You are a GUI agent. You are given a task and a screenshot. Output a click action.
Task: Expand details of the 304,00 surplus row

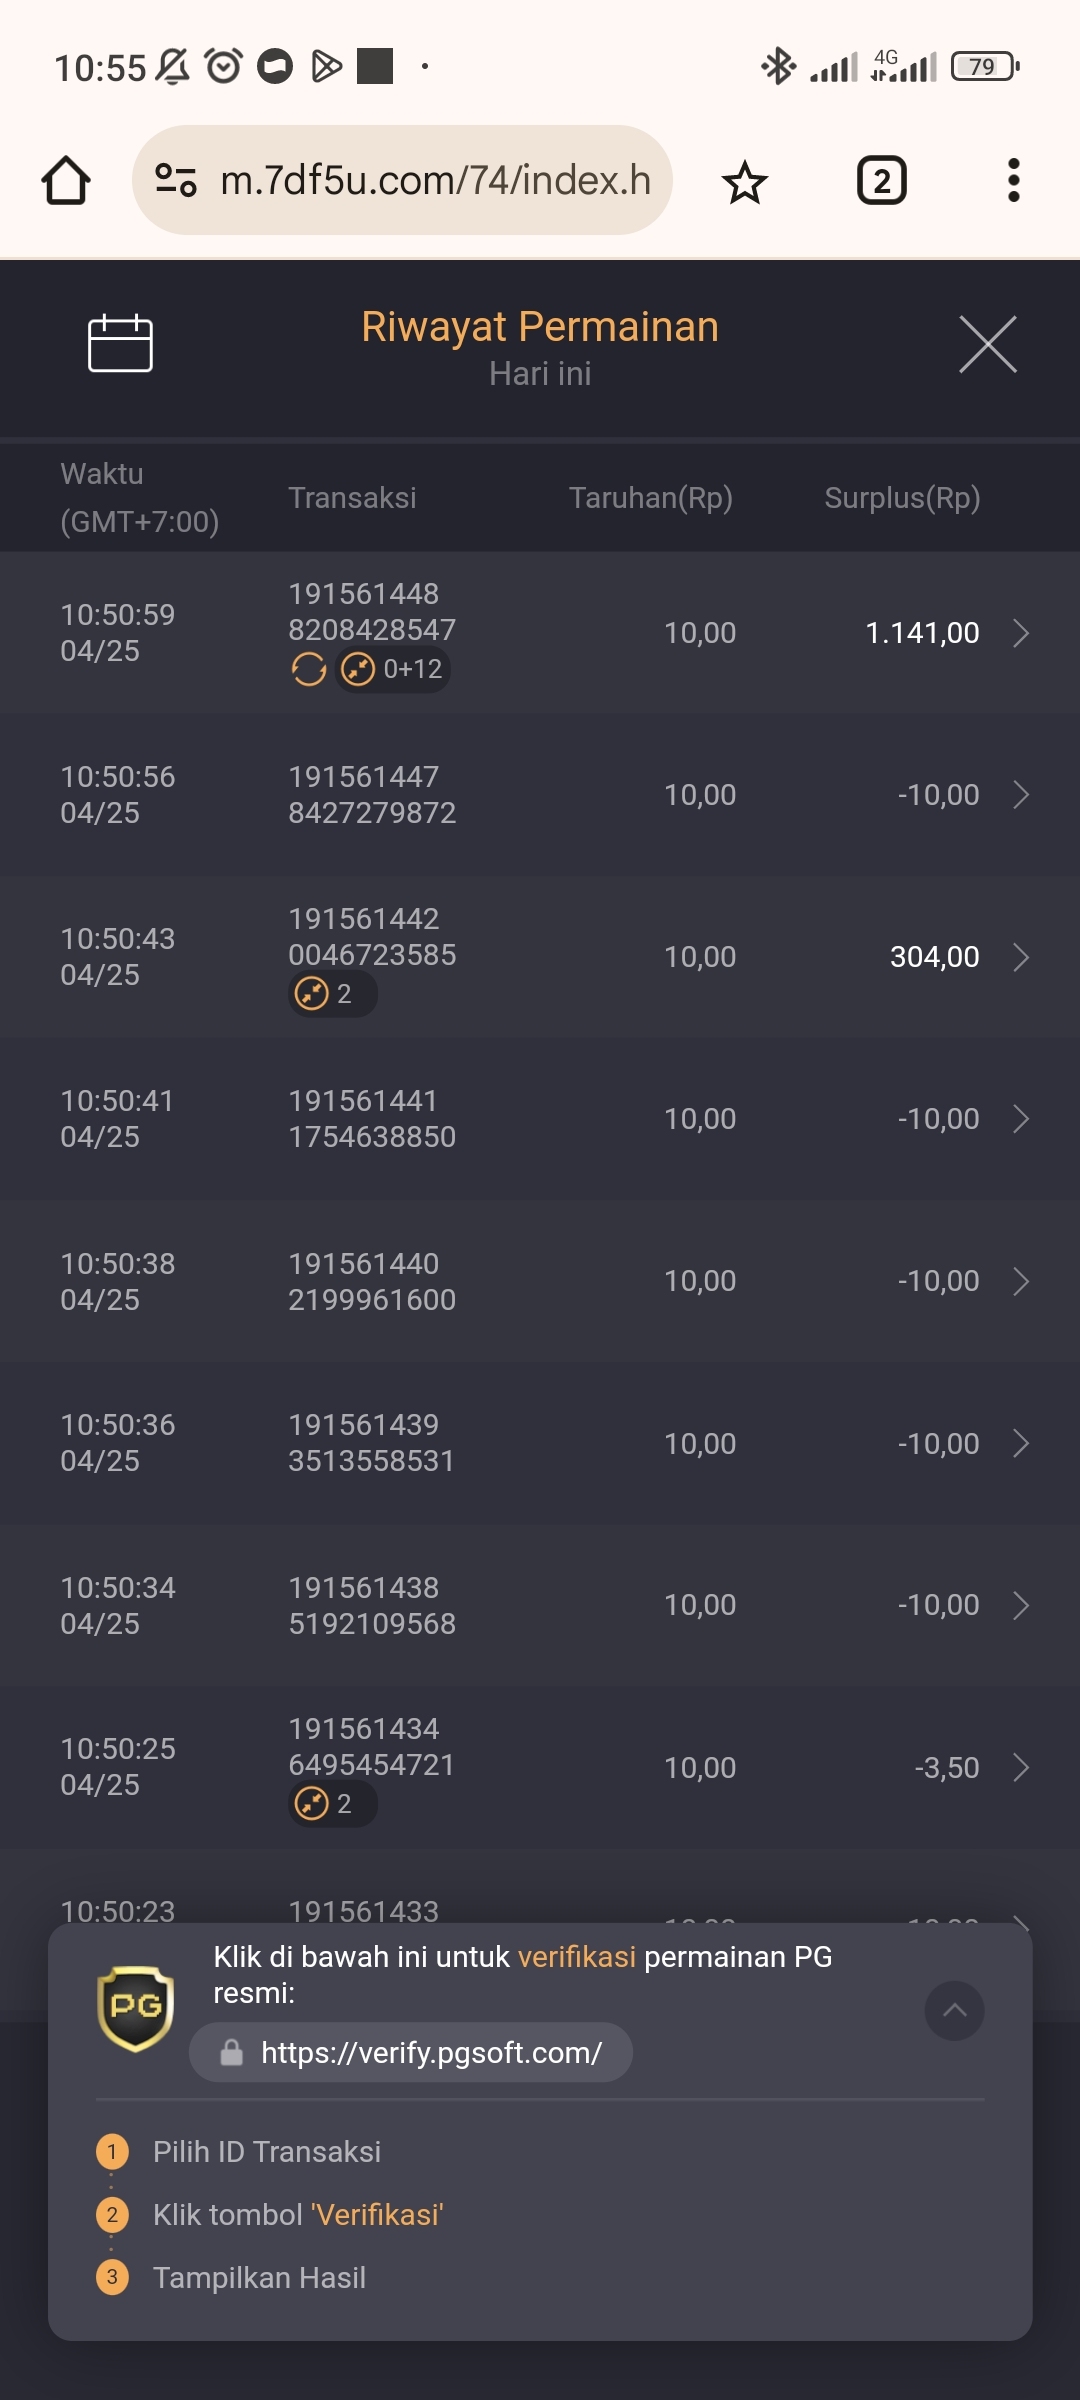(1021, 957)
